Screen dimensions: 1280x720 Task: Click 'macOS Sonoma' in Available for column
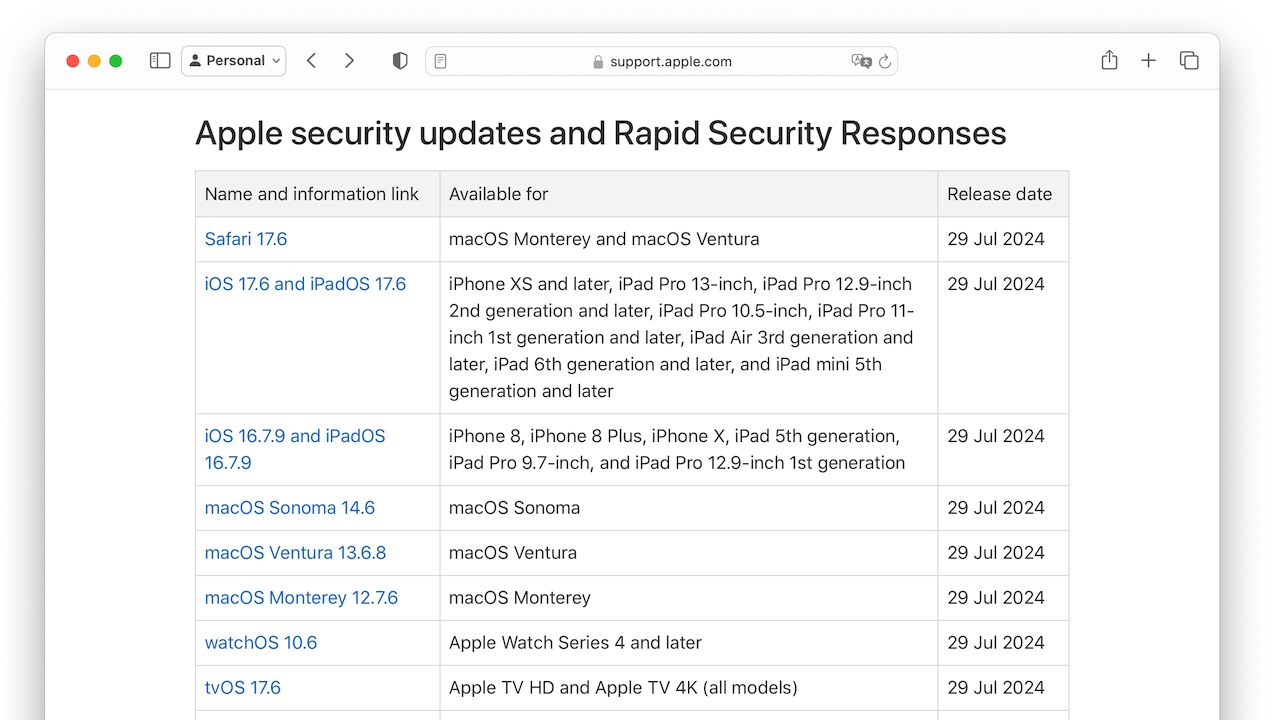coord(515,508)
